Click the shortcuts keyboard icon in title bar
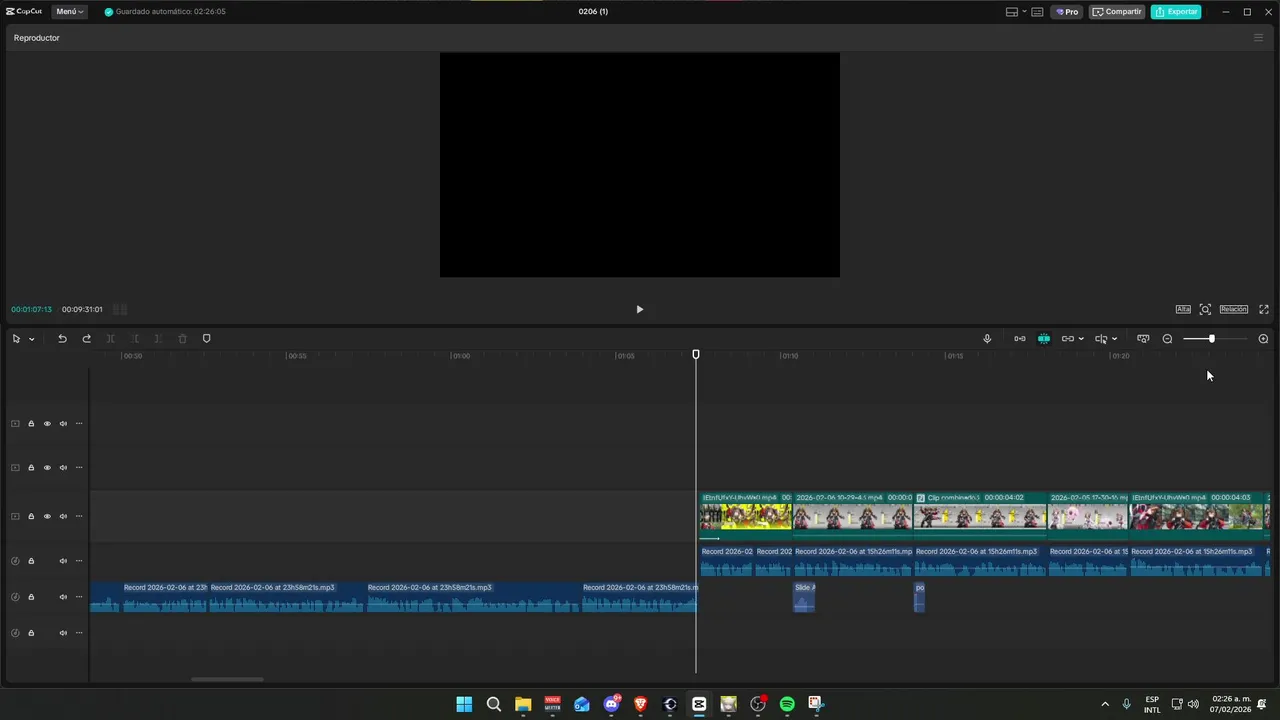Viewport: 1280px width, 720px height. tap(1037, 12)
